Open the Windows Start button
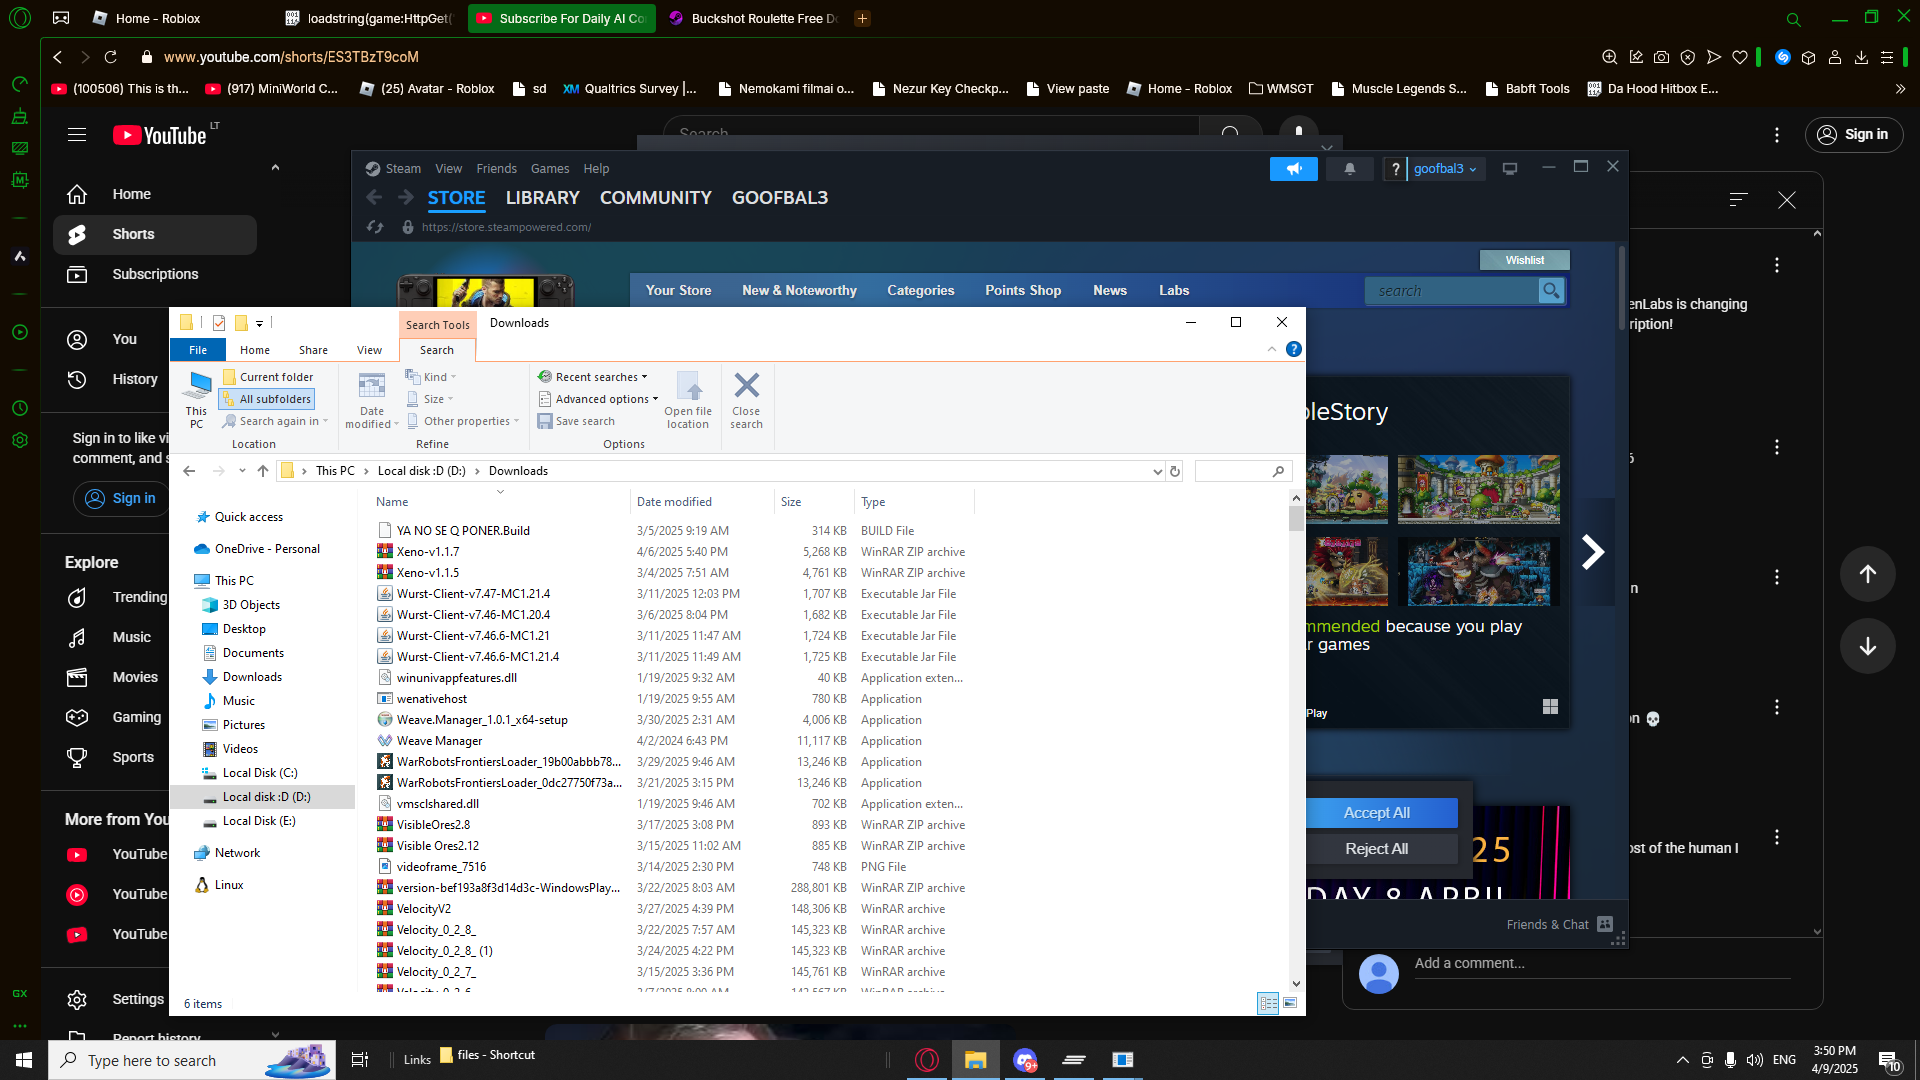1920x1080 pixels. click(x=24, y=1060)
